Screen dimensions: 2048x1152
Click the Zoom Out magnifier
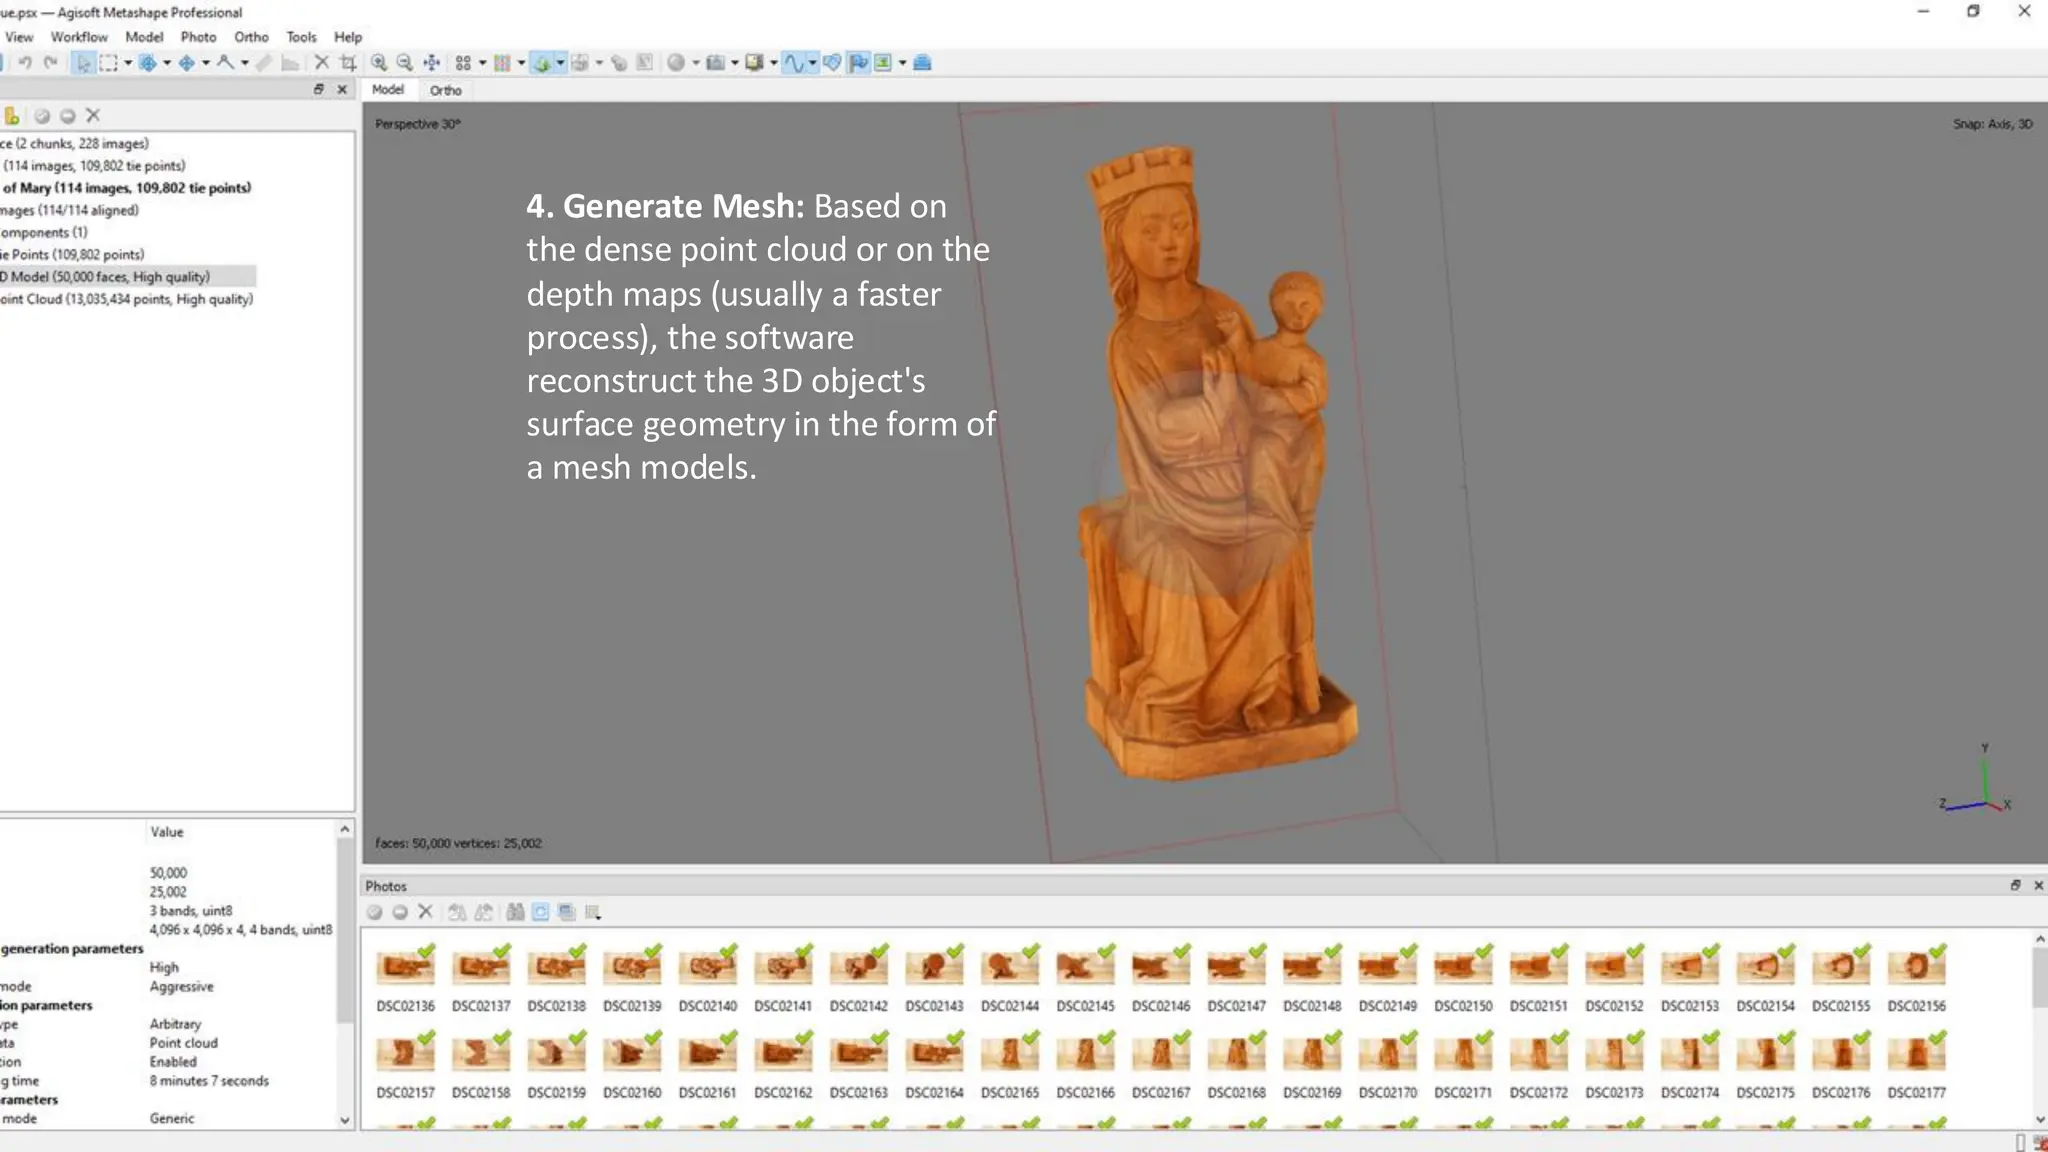405,63
